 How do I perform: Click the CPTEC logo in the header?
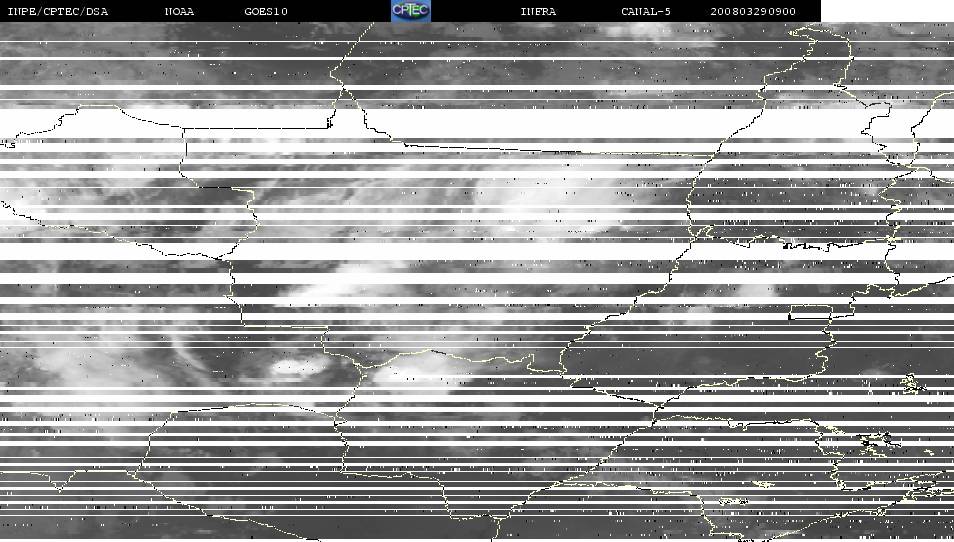pyautogui.click(x=411, y=11)
